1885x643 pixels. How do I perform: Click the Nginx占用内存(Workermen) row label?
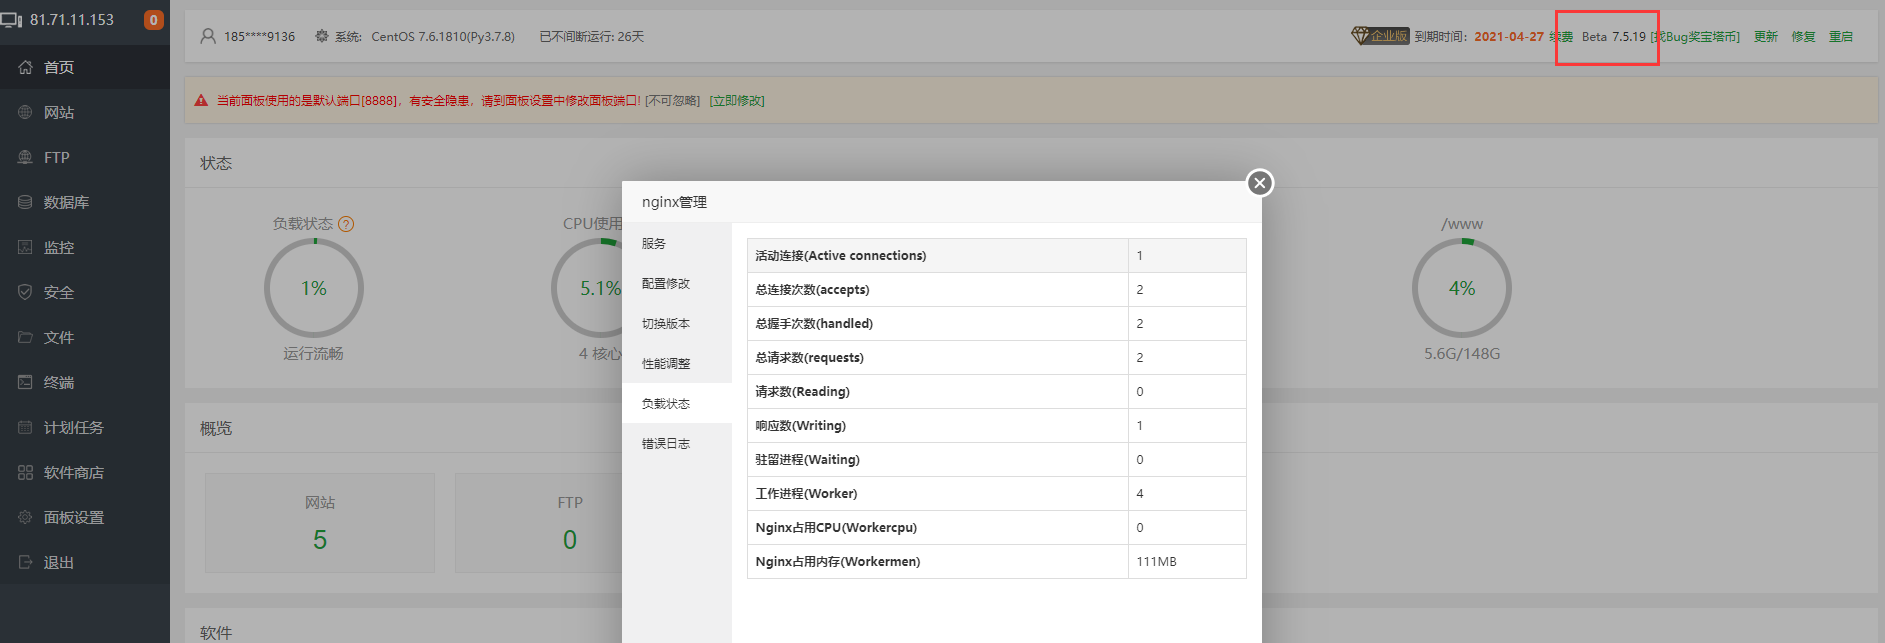[x=838, y=561]
